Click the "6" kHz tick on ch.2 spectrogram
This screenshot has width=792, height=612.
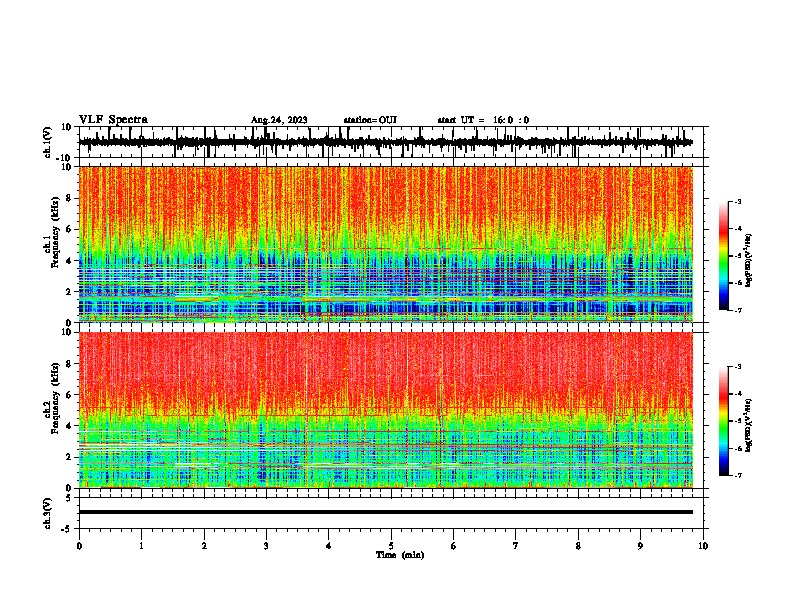(69, 395)
